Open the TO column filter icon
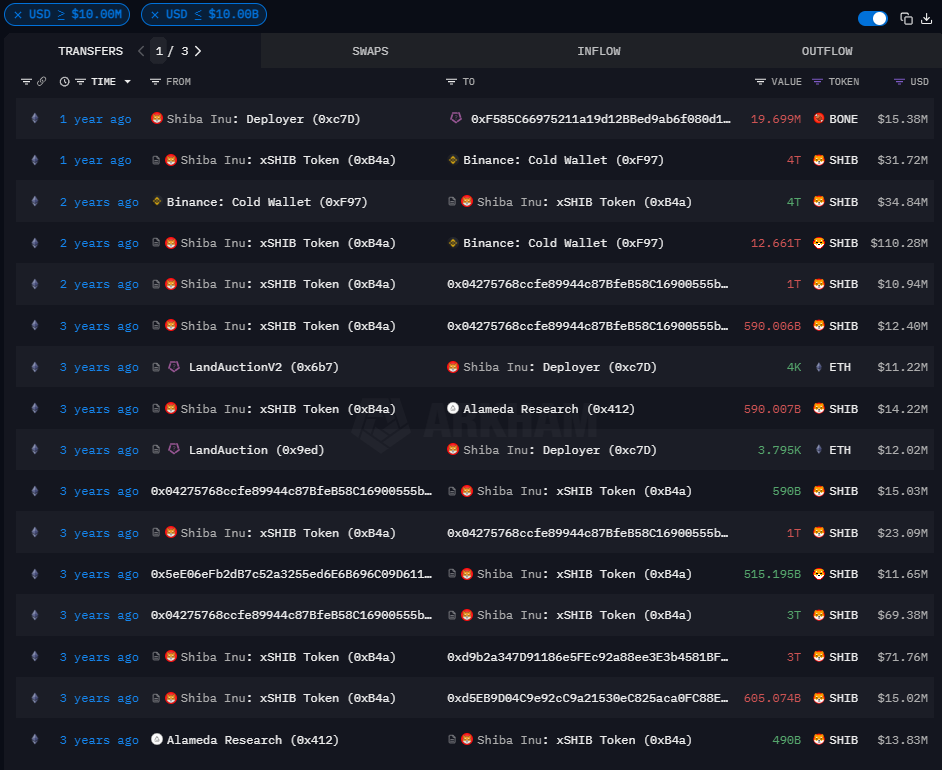942x770 pixels. click(x=452, y=82)
